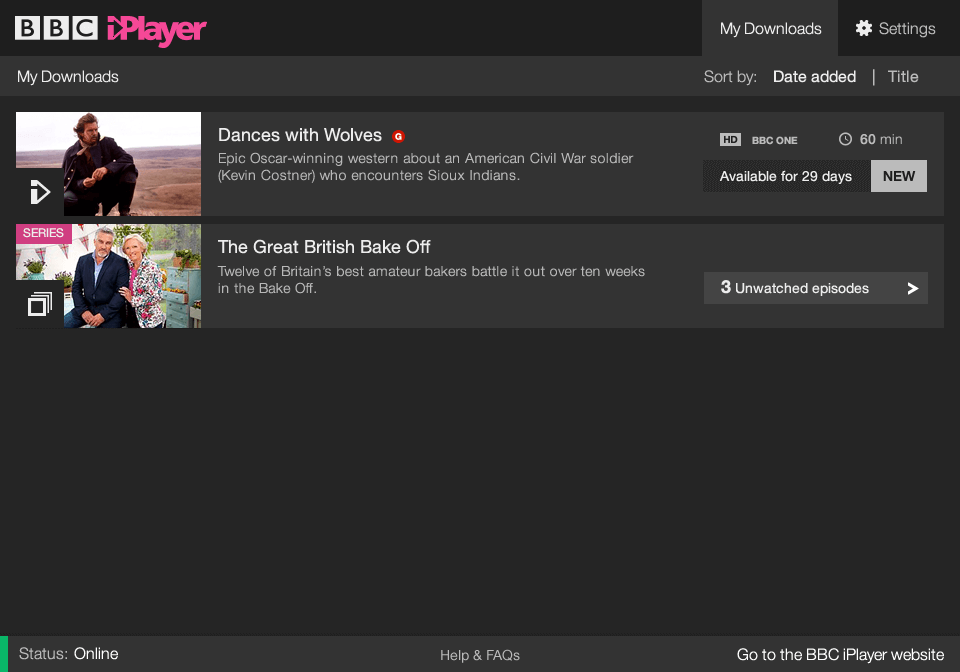
Task: Open Help & FAQs link
Action: tap(480, 655)
